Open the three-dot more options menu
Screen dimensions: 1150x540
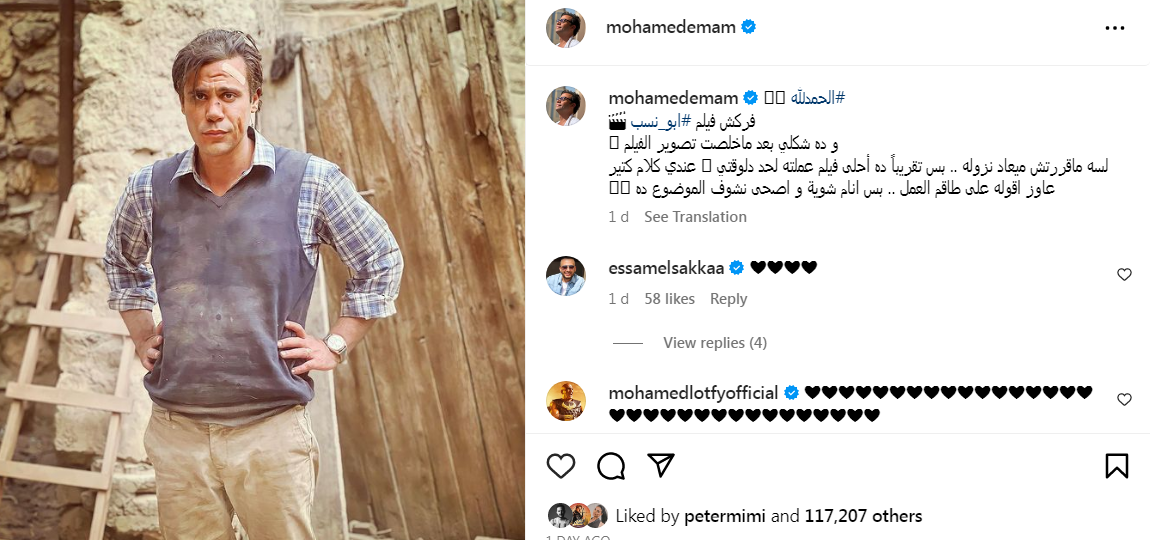1114,28
